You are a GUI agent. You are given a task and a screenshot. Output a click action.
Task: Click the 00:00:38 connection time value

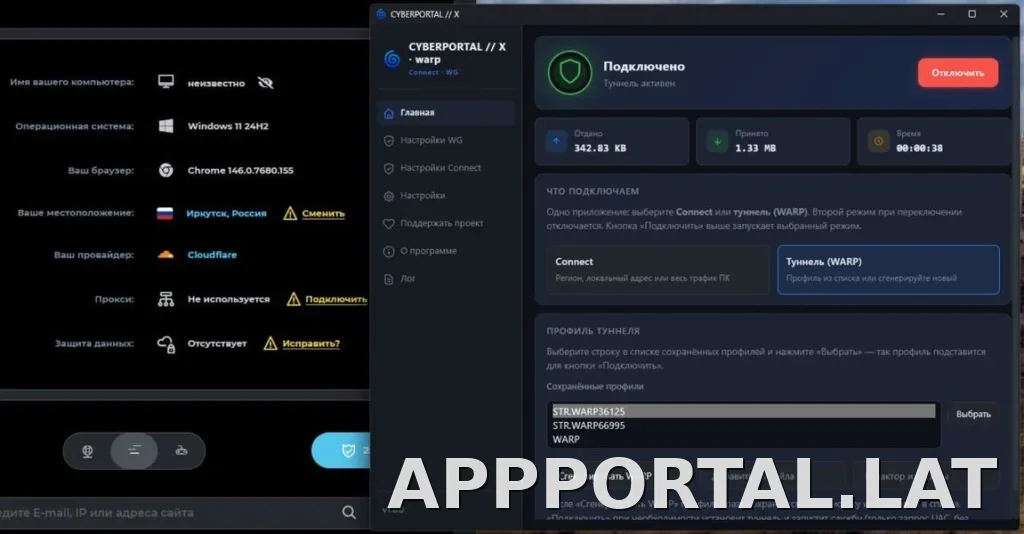[x=920, y=148]
